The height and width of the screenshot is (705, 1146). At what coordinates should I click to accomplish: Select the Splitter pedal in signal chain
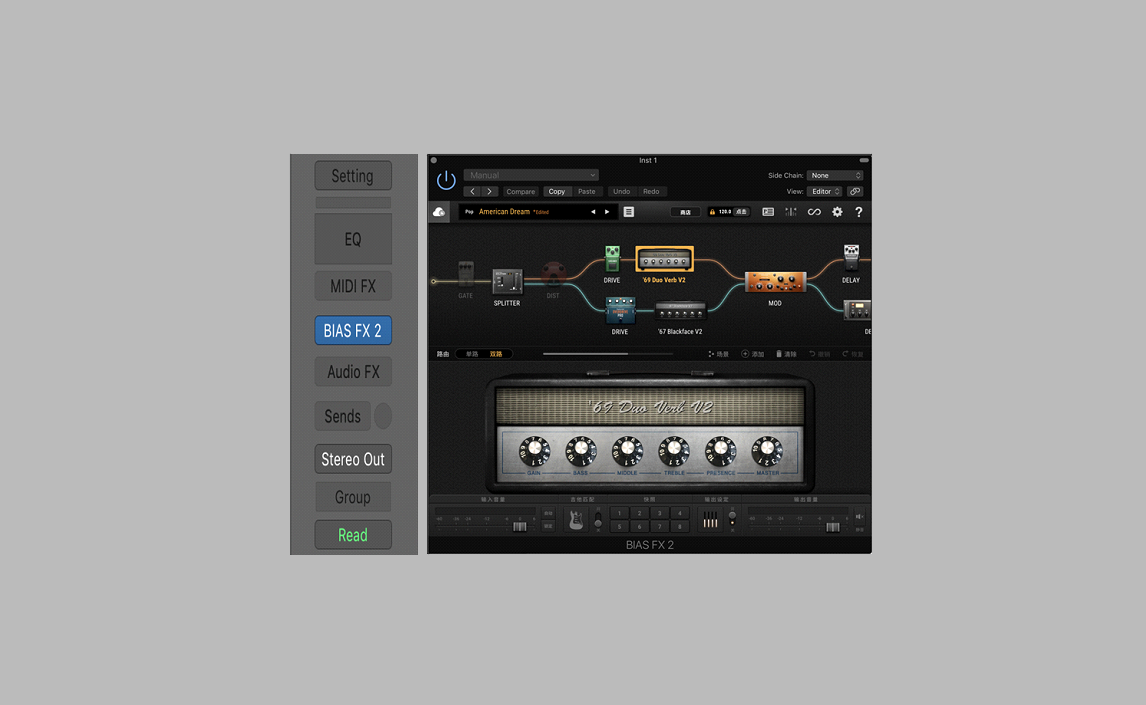(x=507, y=281)
